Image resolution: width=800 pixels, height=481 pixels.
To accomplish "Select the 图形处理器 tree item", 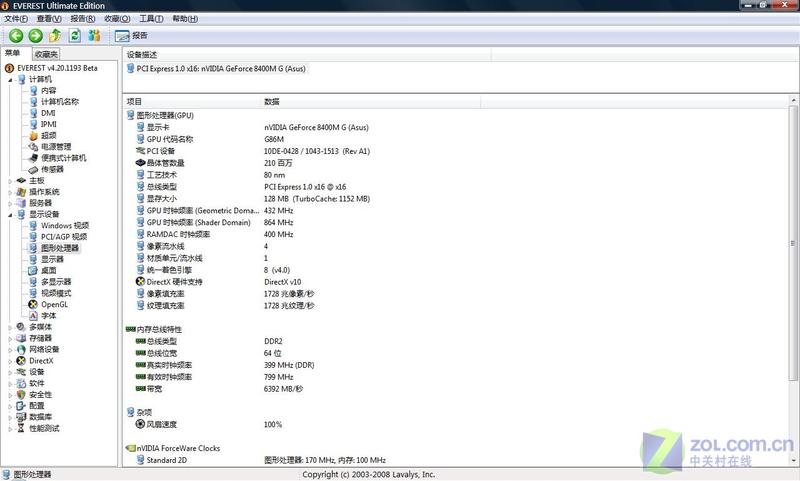I will [x=60, y=248].
